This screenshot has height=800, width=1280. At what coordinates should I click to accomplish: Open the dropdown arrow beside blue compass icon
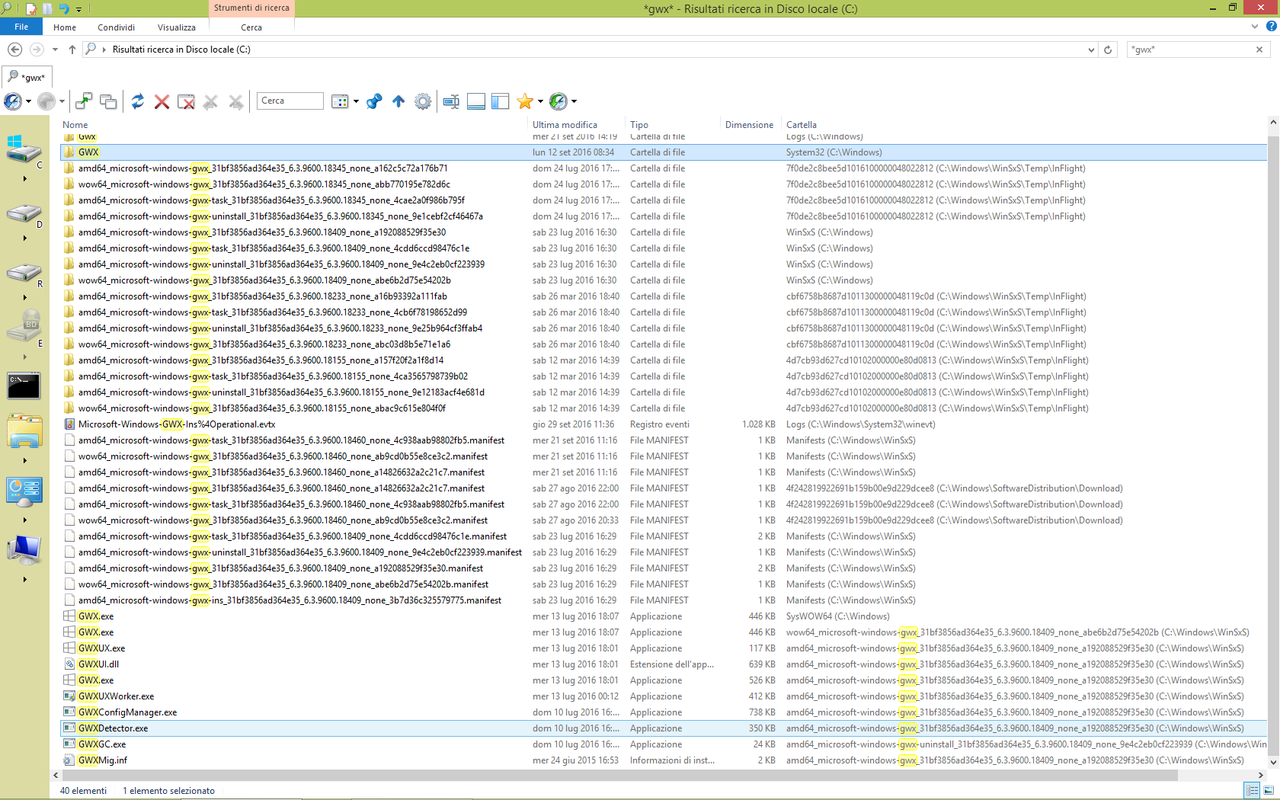pos(28,102)
